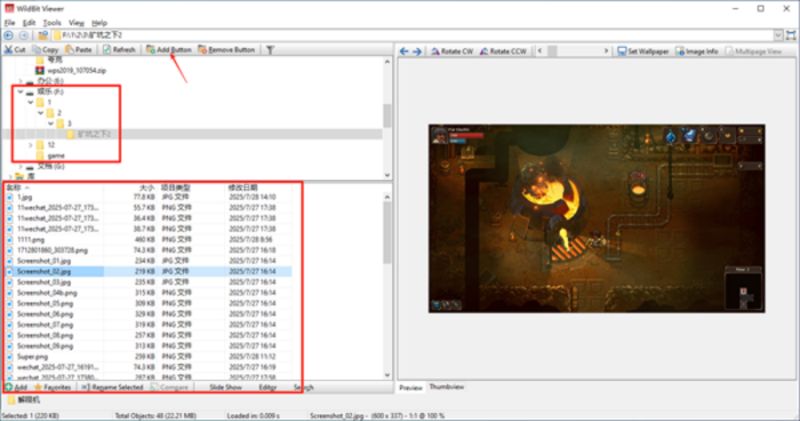Click the game screenshot preview image
Screen dimensions: 800x421
(596, 218)
